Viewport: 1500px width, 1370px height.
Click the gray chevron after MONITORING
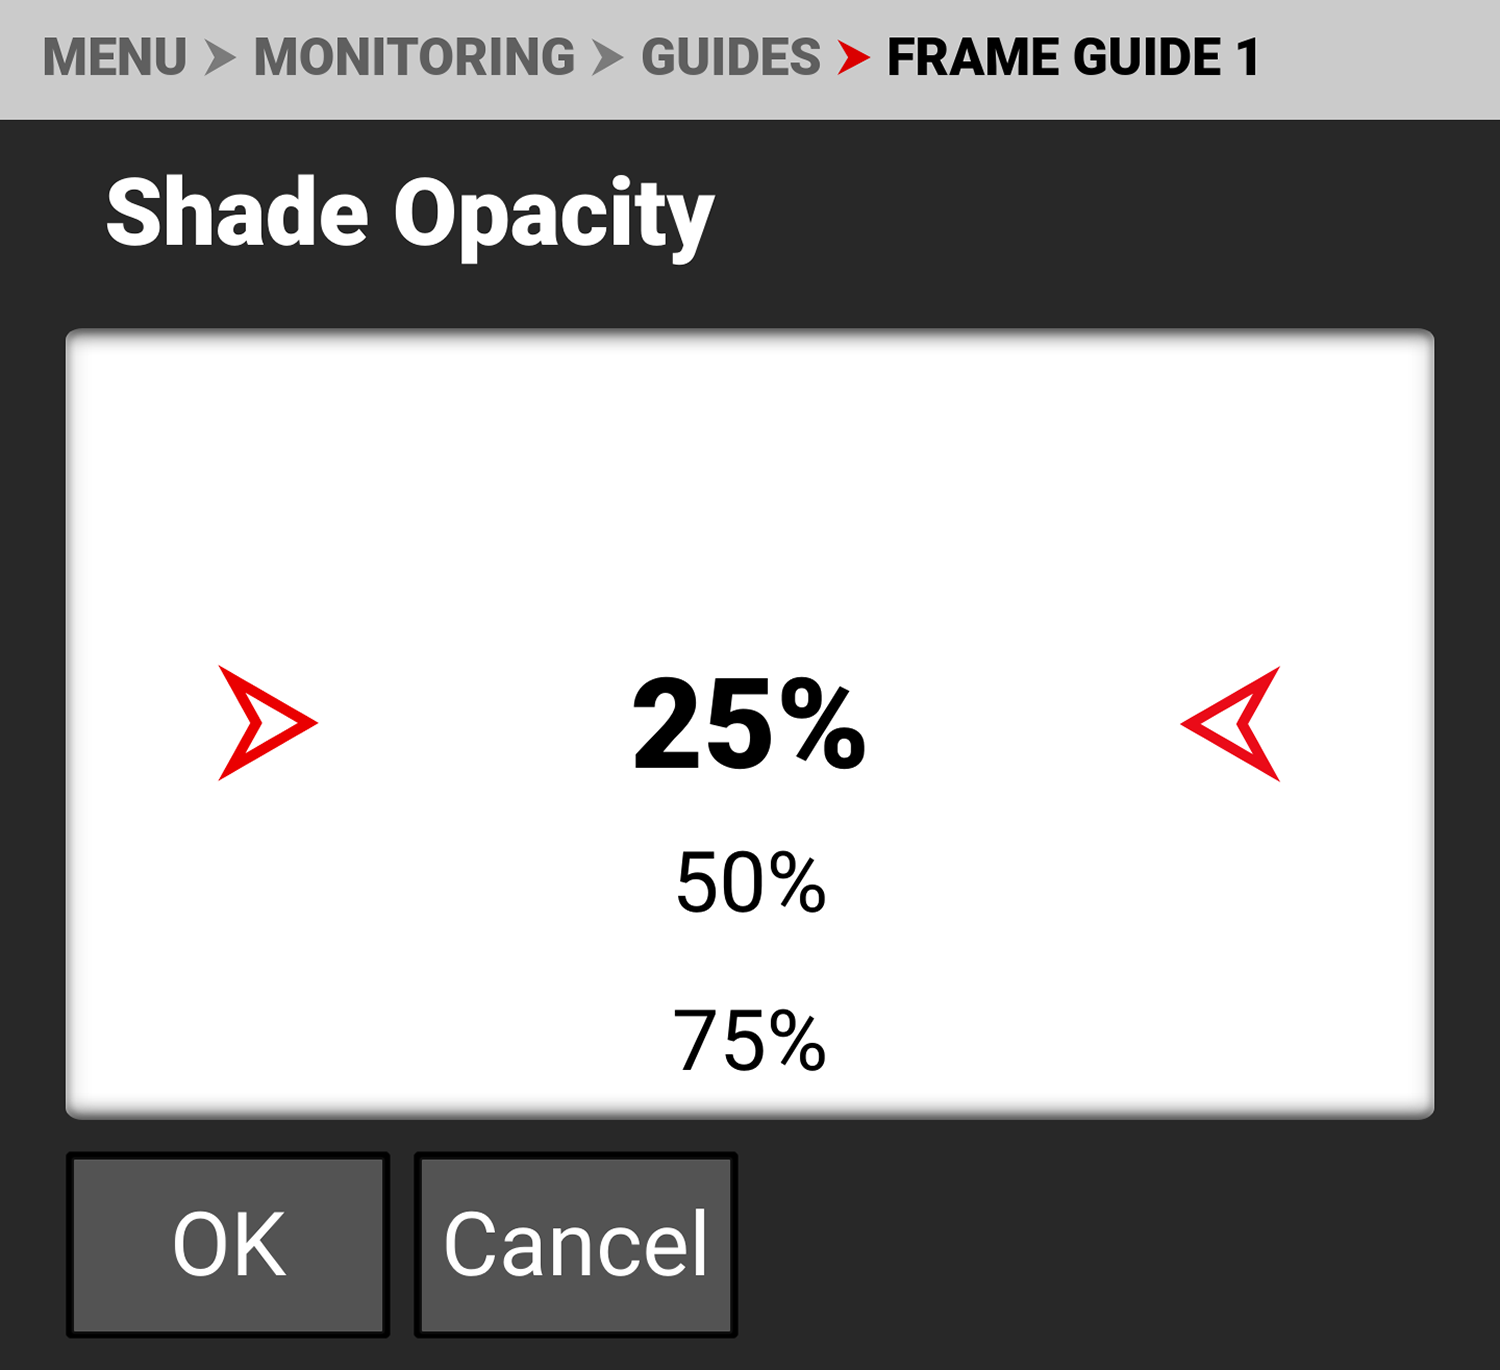607,58
